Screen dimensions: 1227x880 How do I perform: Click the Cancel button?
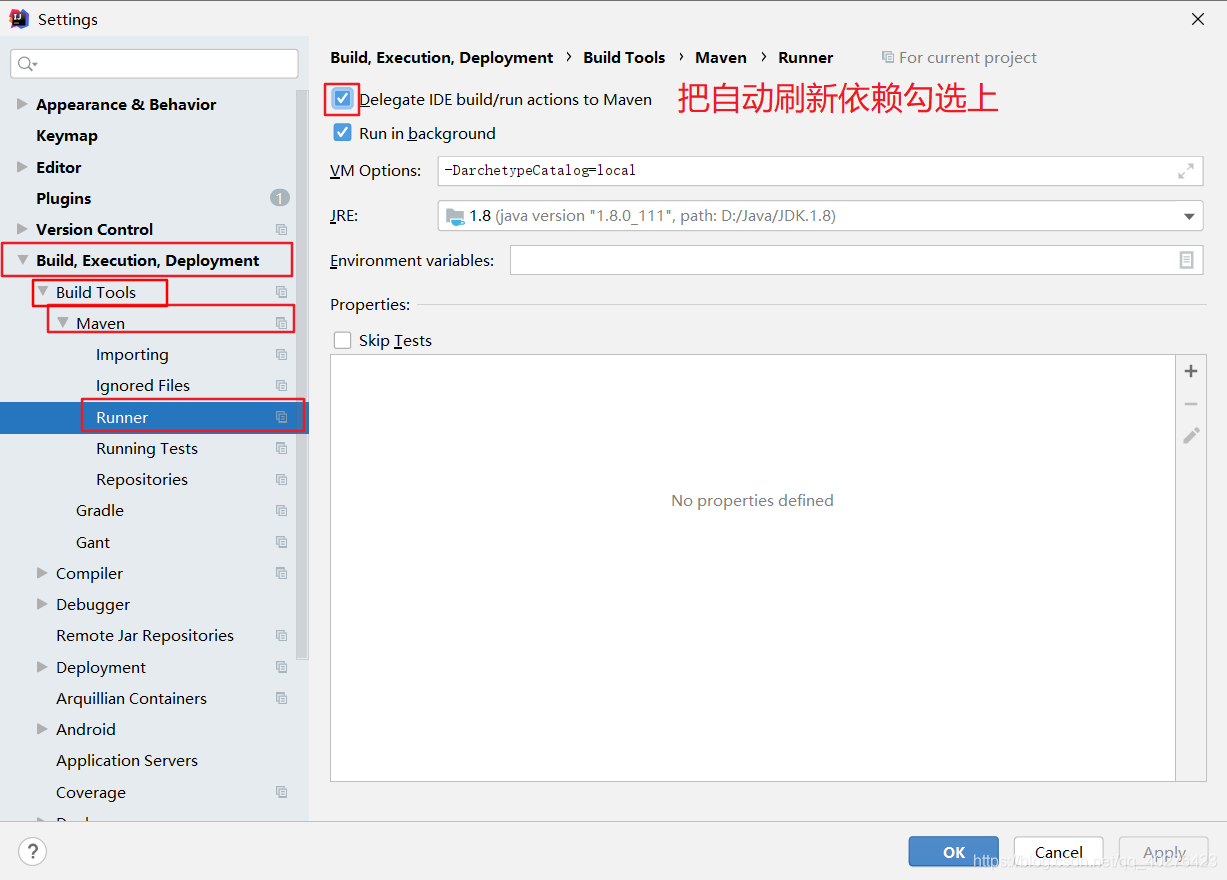click(x=1059, y=852)
